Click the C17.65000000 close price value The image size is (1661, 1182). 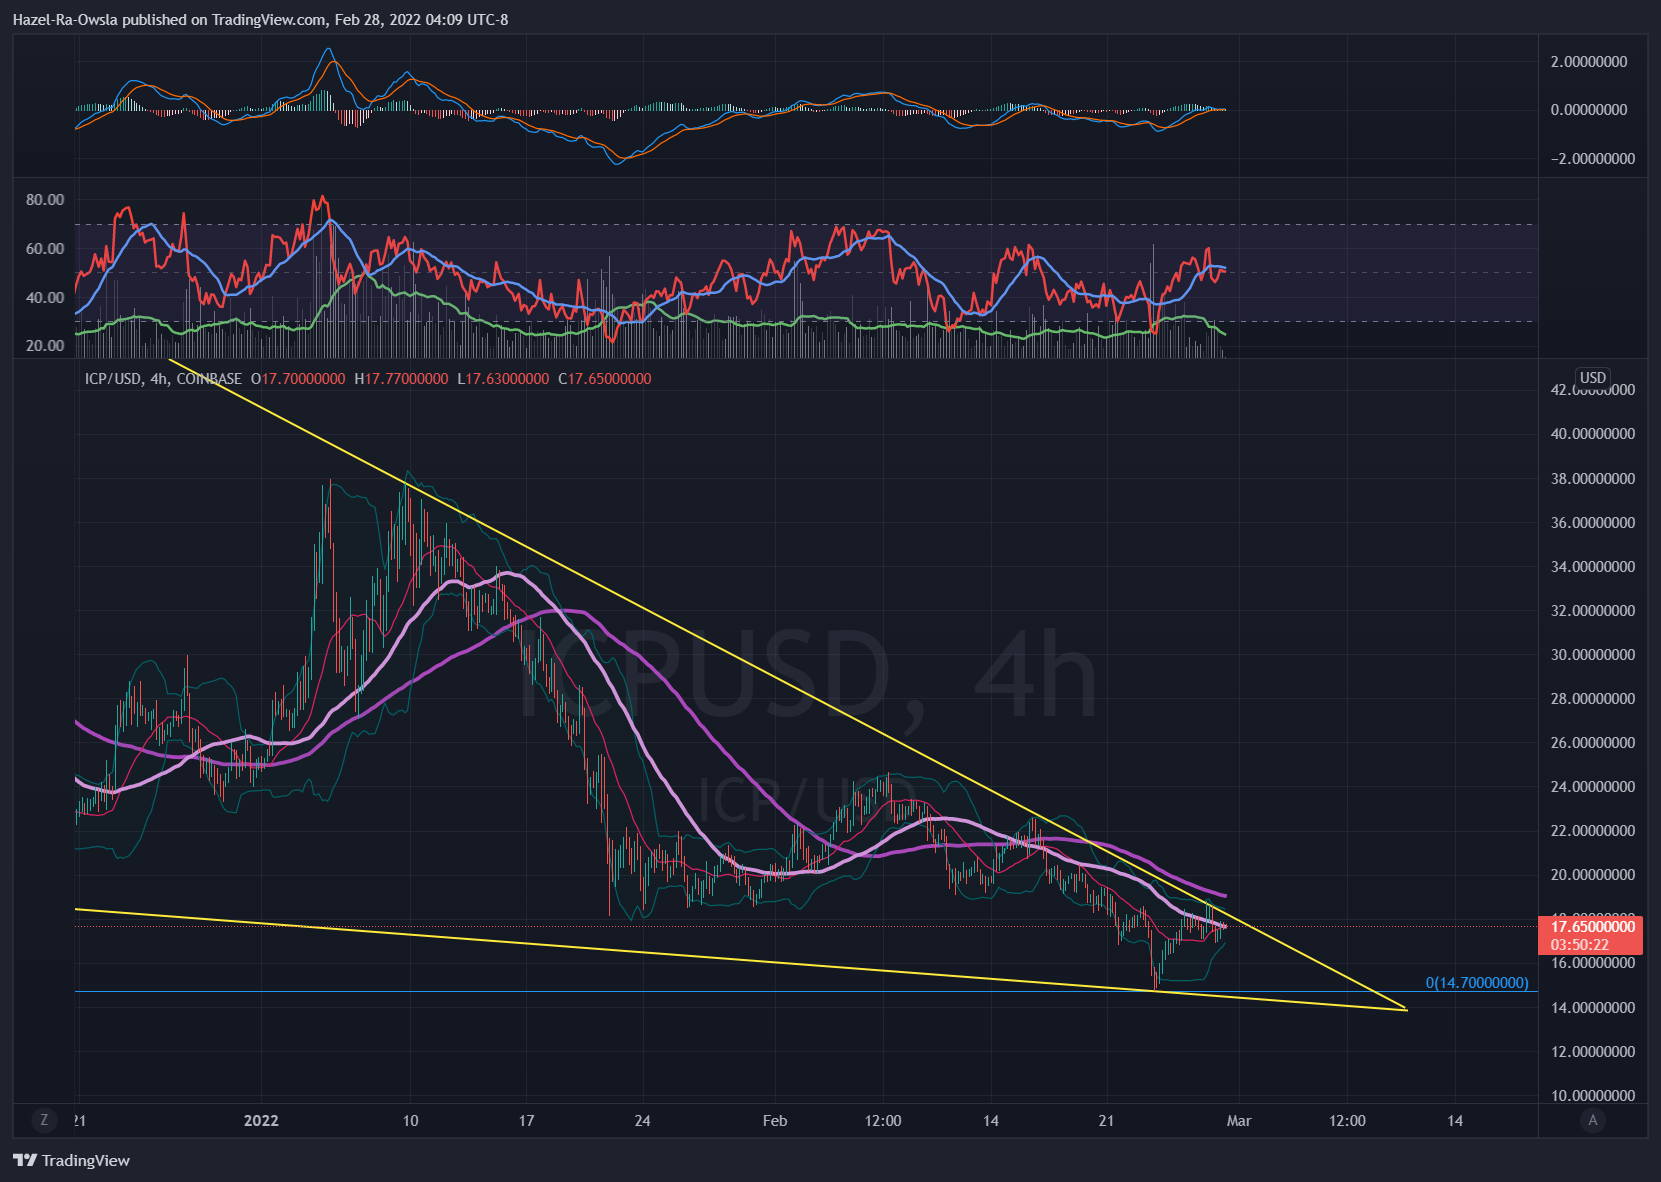pos(605,379)
